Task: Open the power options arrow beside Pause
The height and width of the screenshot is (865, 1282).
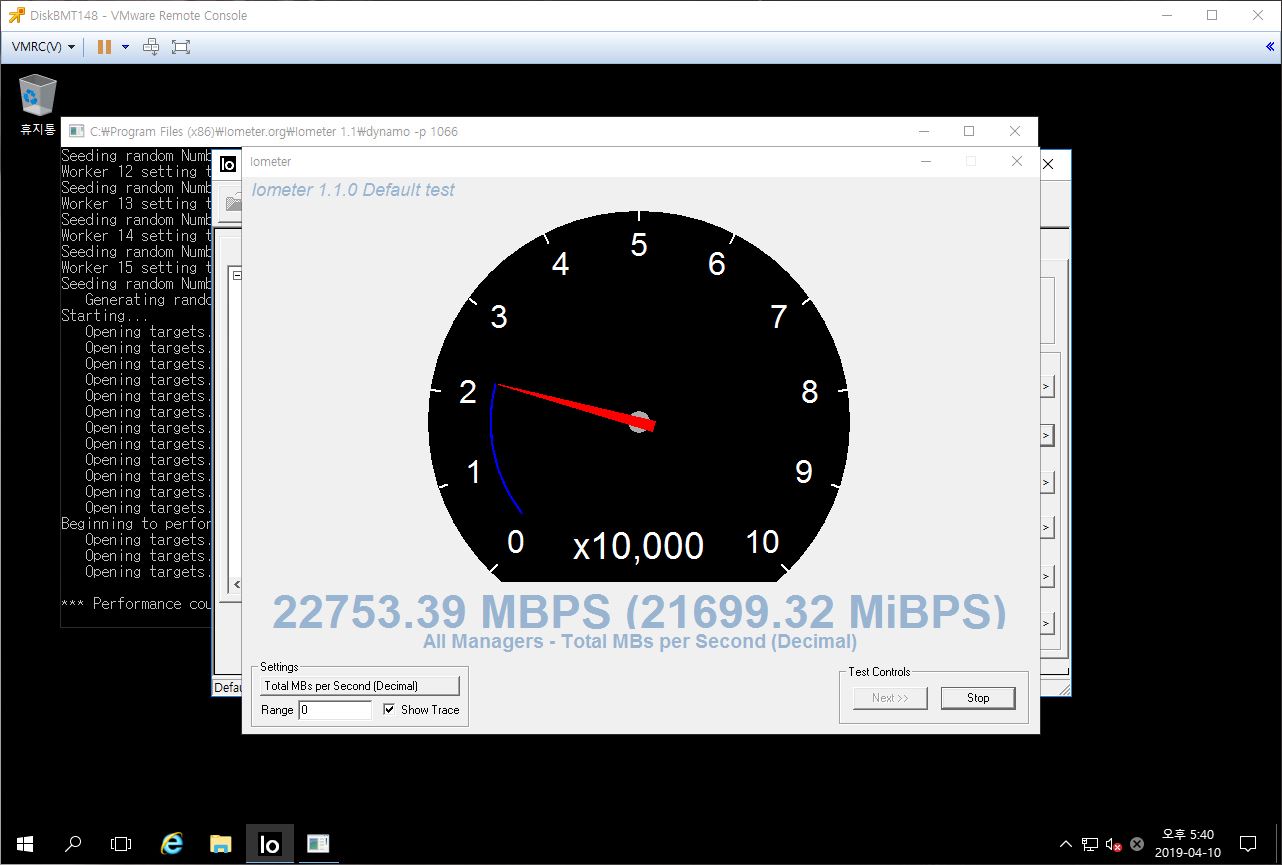Action: click(125, 47)
